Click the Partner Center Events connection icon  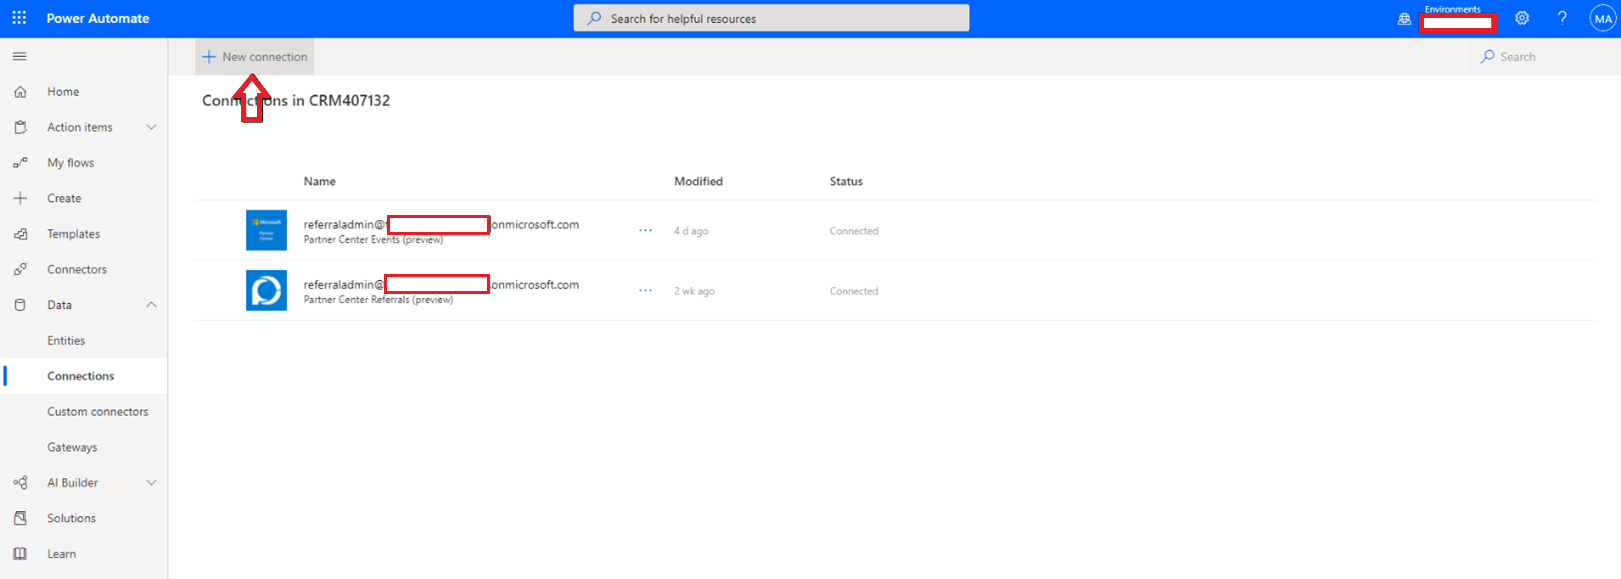(x=266, y=230)
